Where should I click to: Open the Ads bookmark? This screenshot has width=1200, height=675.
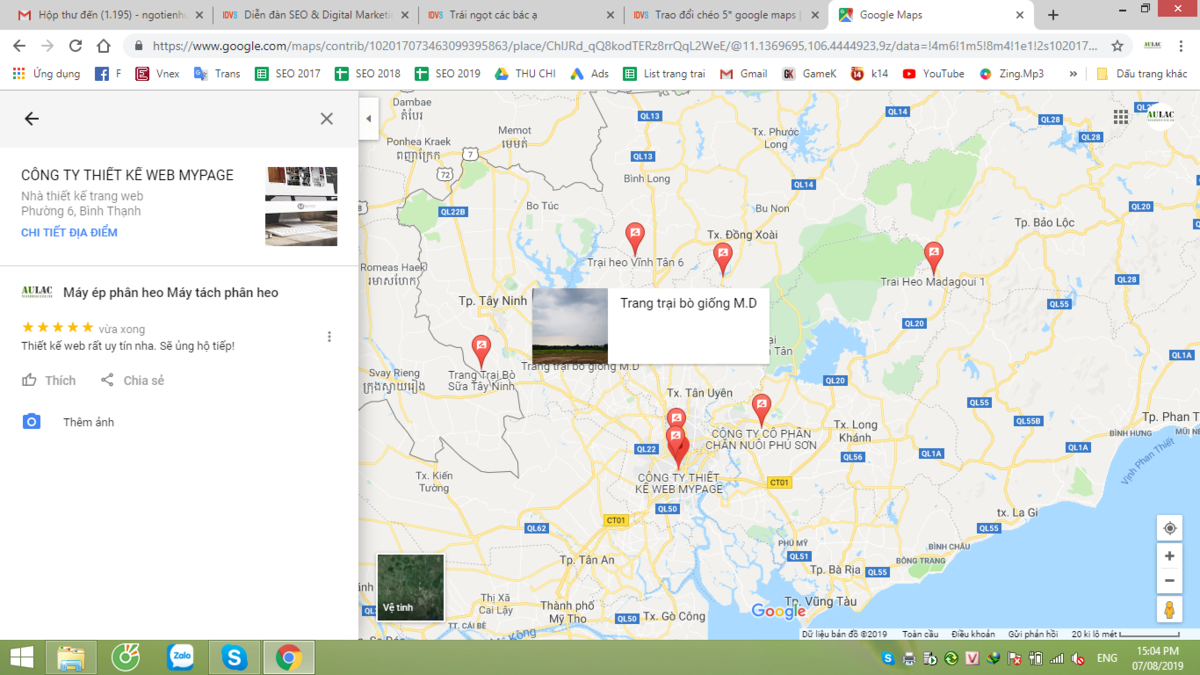point(589,74)
